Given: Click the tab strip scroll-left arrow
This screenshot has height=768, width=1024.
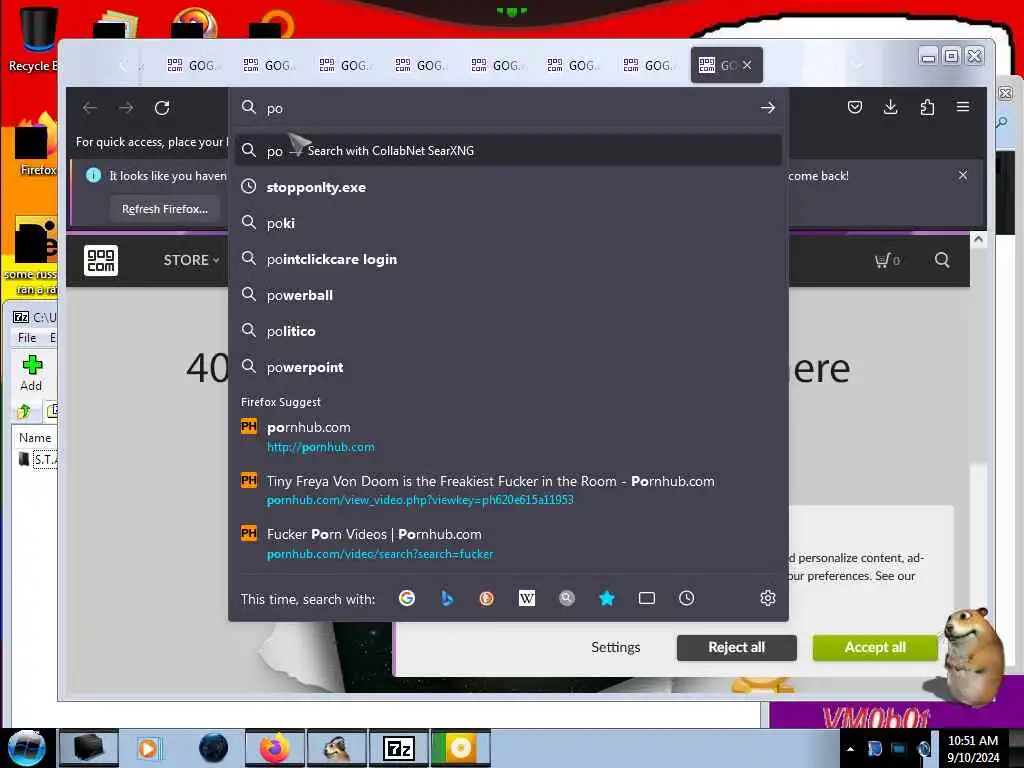Looking at the screenshot, I should [x=123, y=65].
